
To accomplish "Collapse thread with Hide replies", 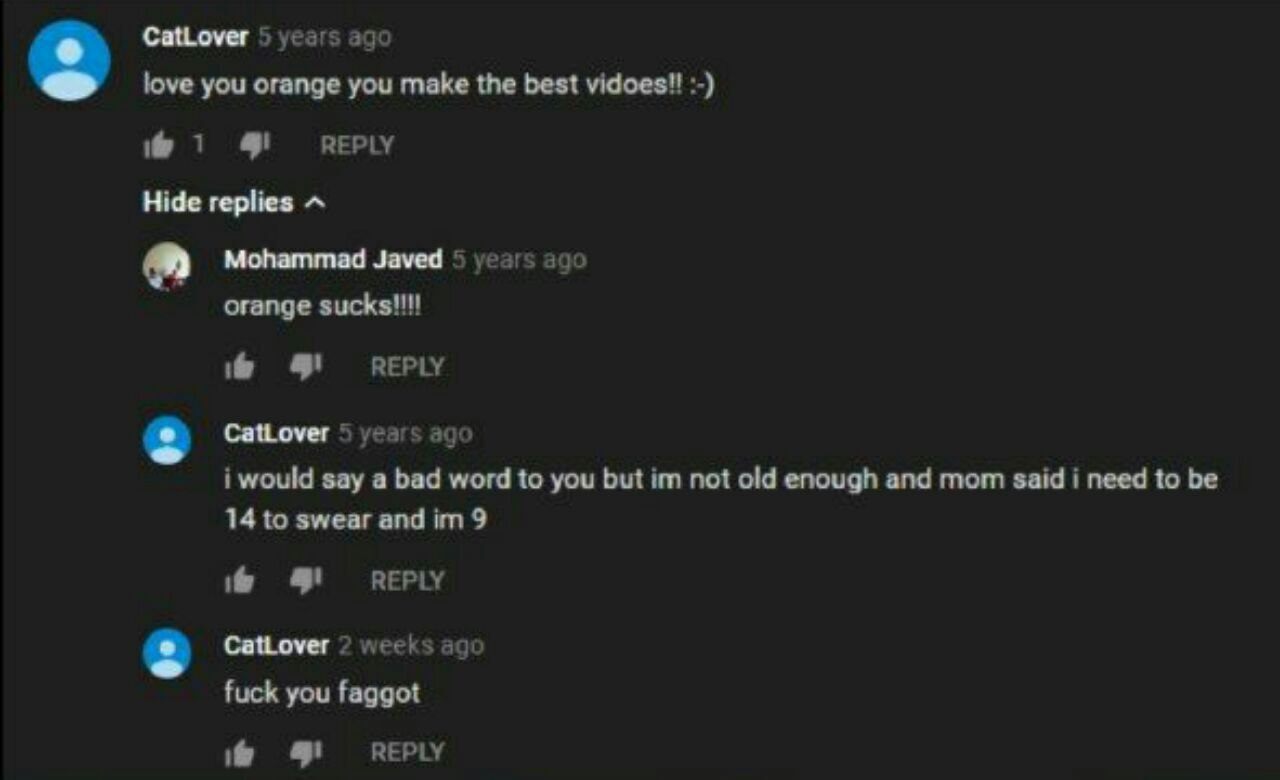I will point(235,202).
